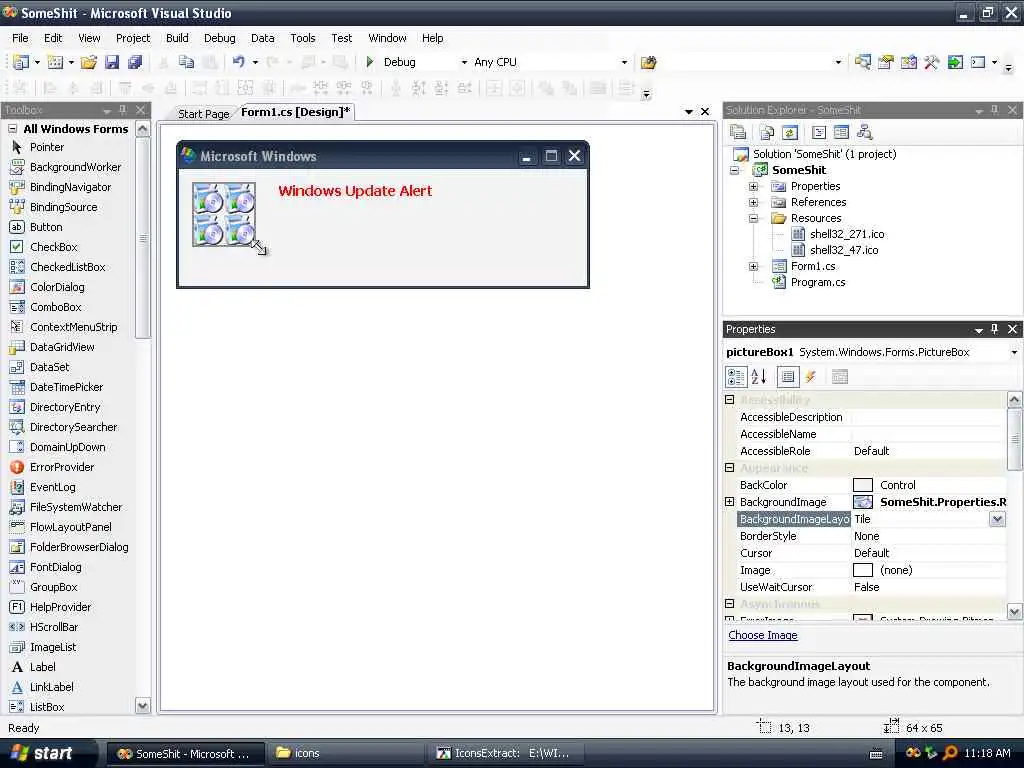The height and width of the screenshot is (768, 1024).
Task: Click the New Project toolbar icon
Action: [21, 62]
